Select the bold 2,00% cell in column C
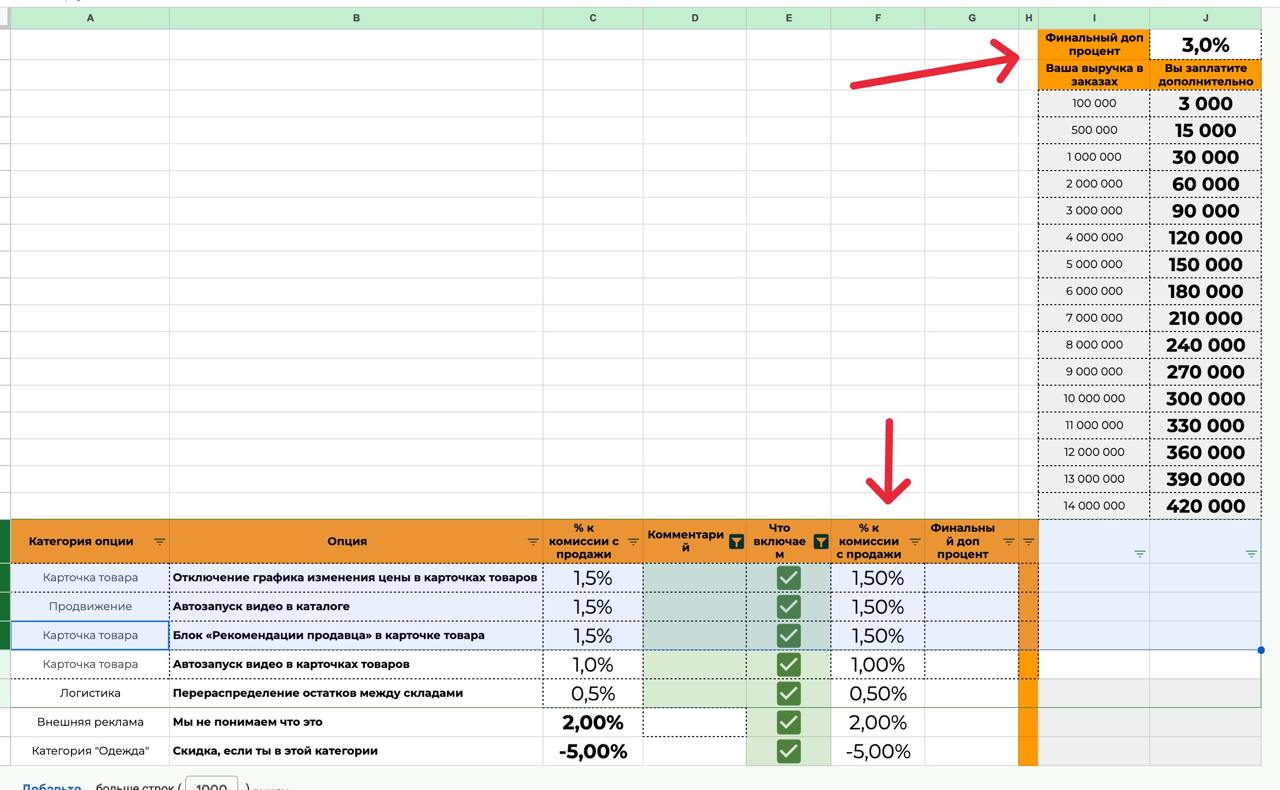 pyautogui.click(x=593, y=722)
